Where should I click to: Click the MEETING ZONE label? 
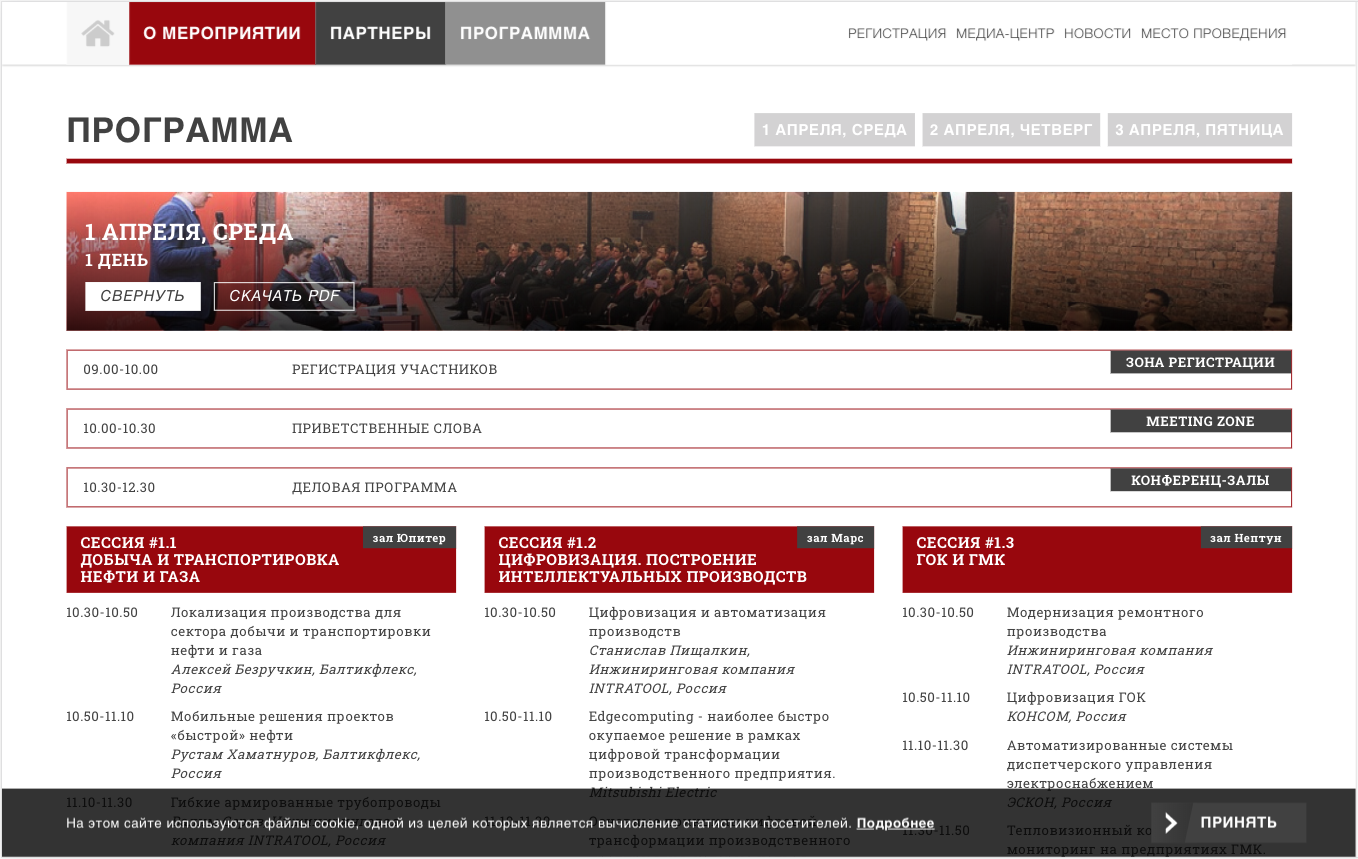(x=1200, y=421)
